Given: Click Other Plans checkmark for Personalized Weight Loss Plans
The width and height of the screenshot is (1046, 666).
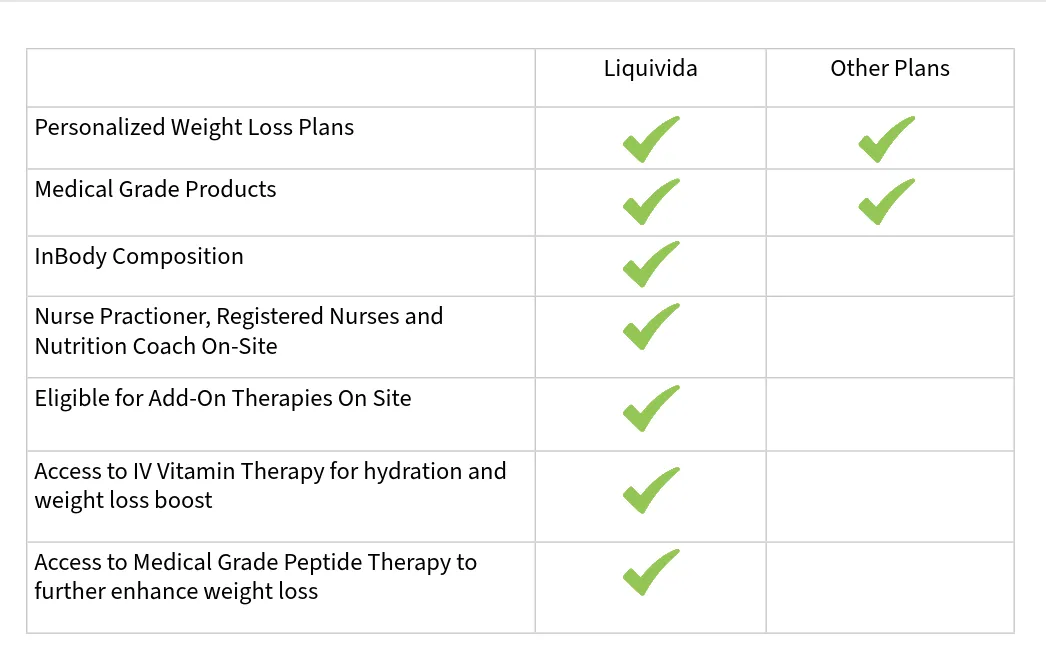Looking at the screenshot, I should tap(887, 139).
